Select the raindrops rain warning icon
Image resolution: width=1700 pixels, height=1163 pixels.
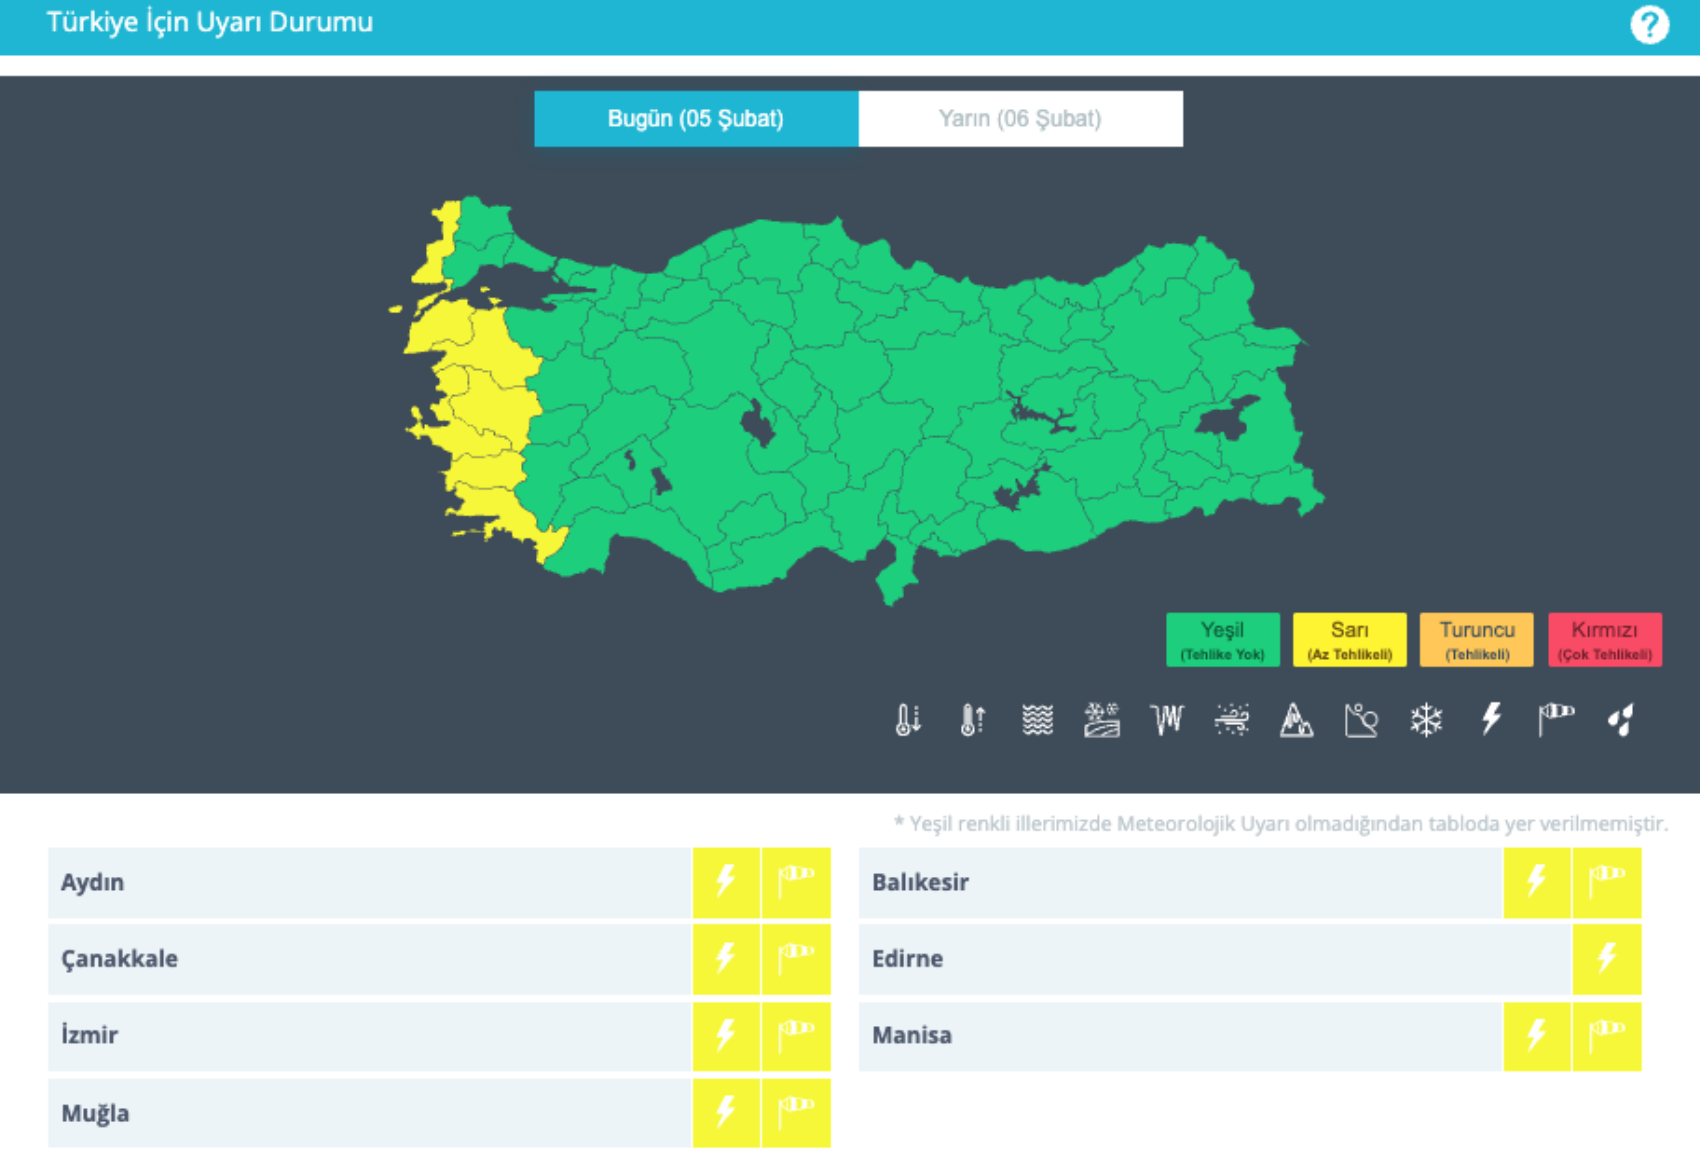pyautogui.click(x=1620, y=719)
